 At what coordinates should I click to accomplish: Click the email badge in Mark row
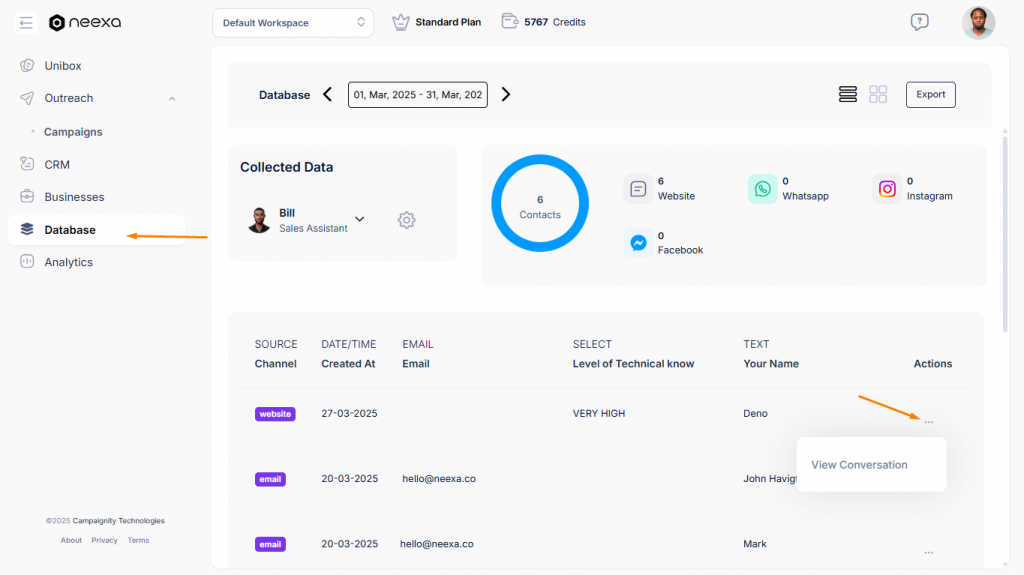point(270,544)
